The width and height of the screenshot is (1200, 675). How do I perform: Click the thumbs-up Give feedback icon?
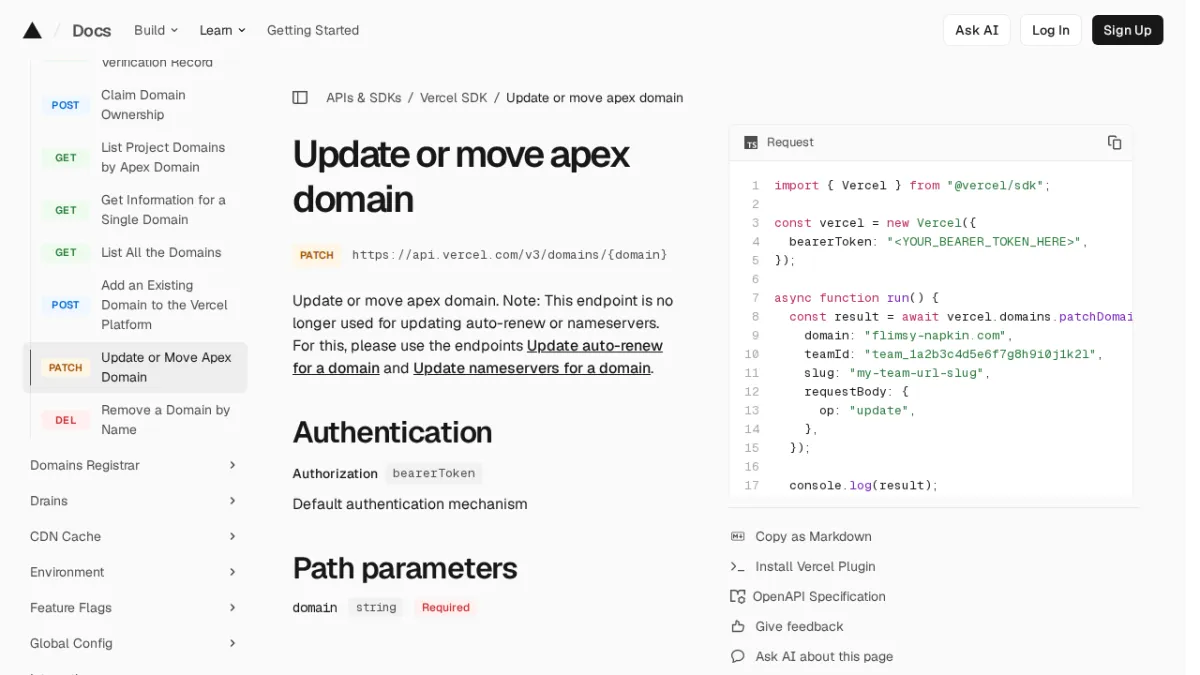pos(738,626)
